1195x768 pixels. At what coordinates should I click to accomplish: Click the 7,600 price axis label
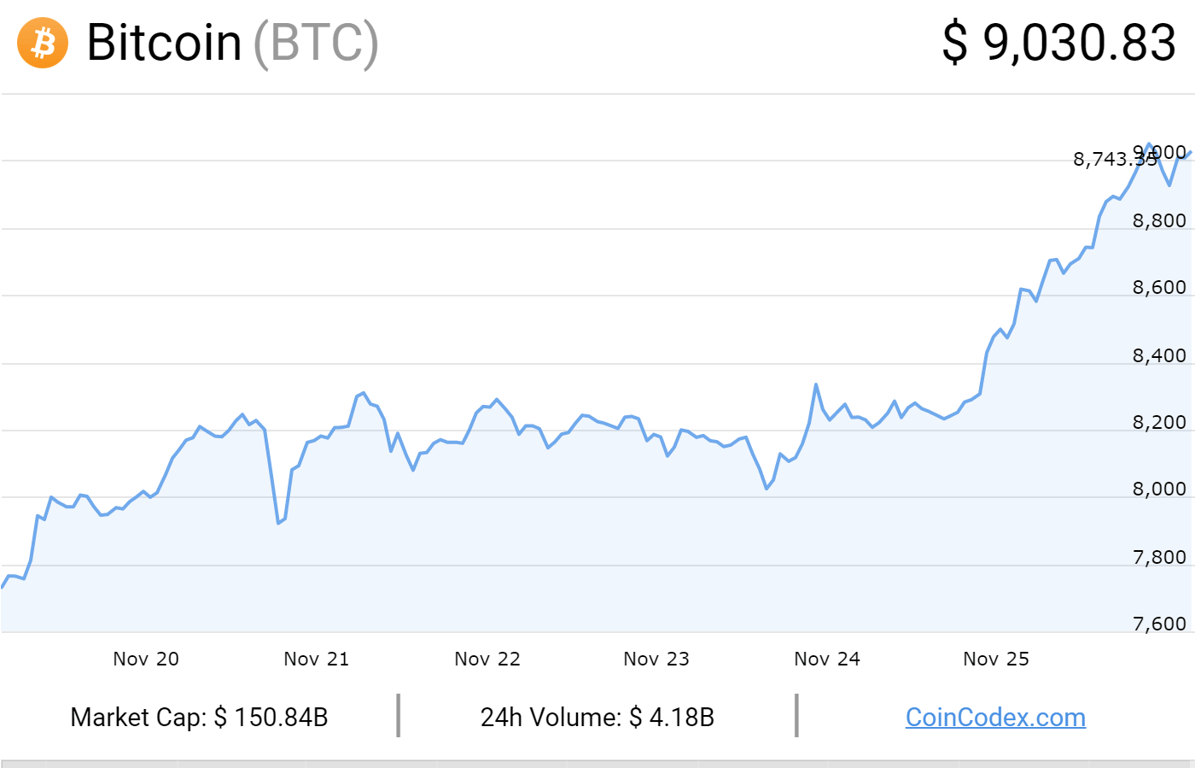coord(1159,624)
